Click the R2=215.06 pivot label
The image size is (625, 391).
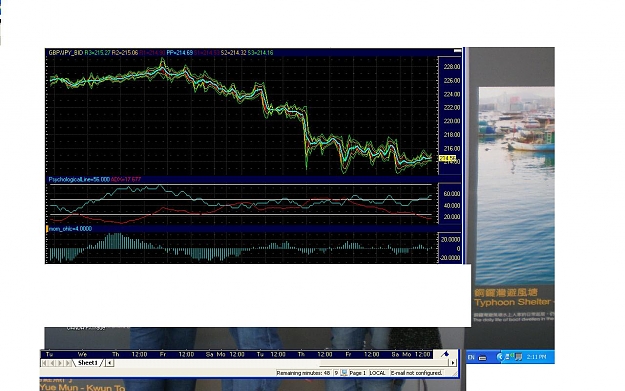point(125,53)
